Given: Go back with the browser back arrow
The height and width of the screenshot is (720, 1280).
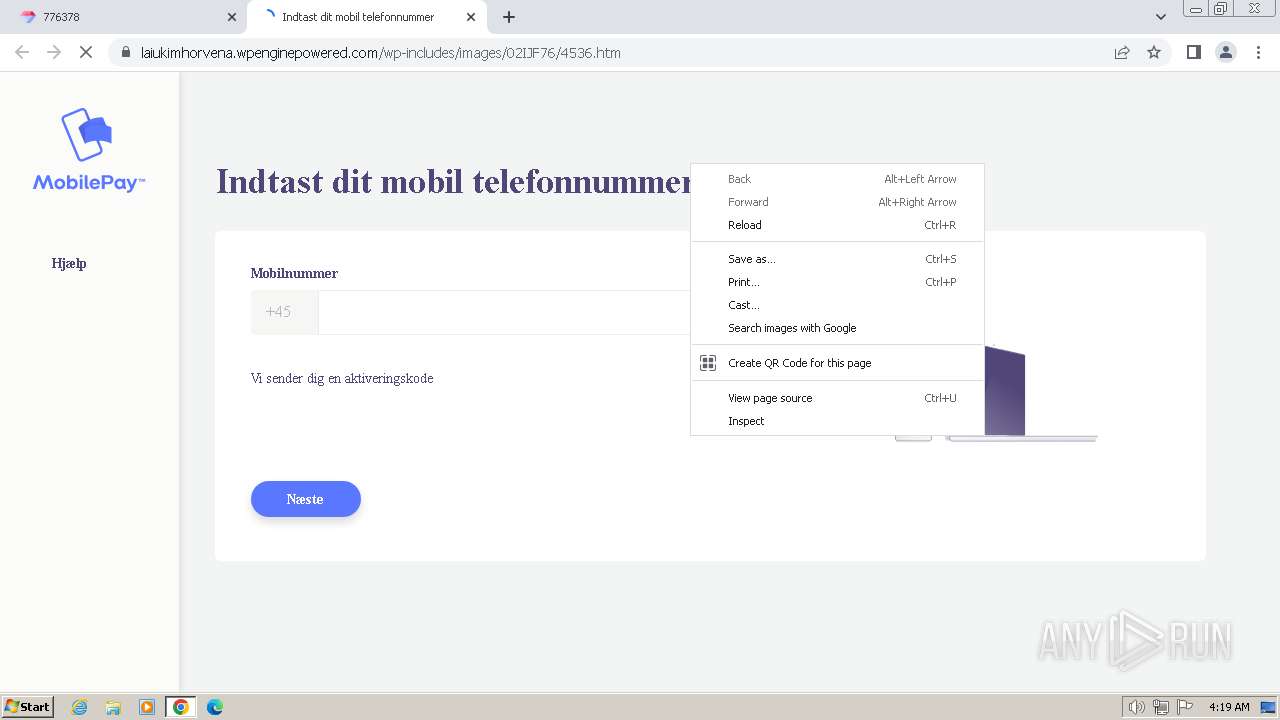Looking at the screenshot, I should (22, 52).
